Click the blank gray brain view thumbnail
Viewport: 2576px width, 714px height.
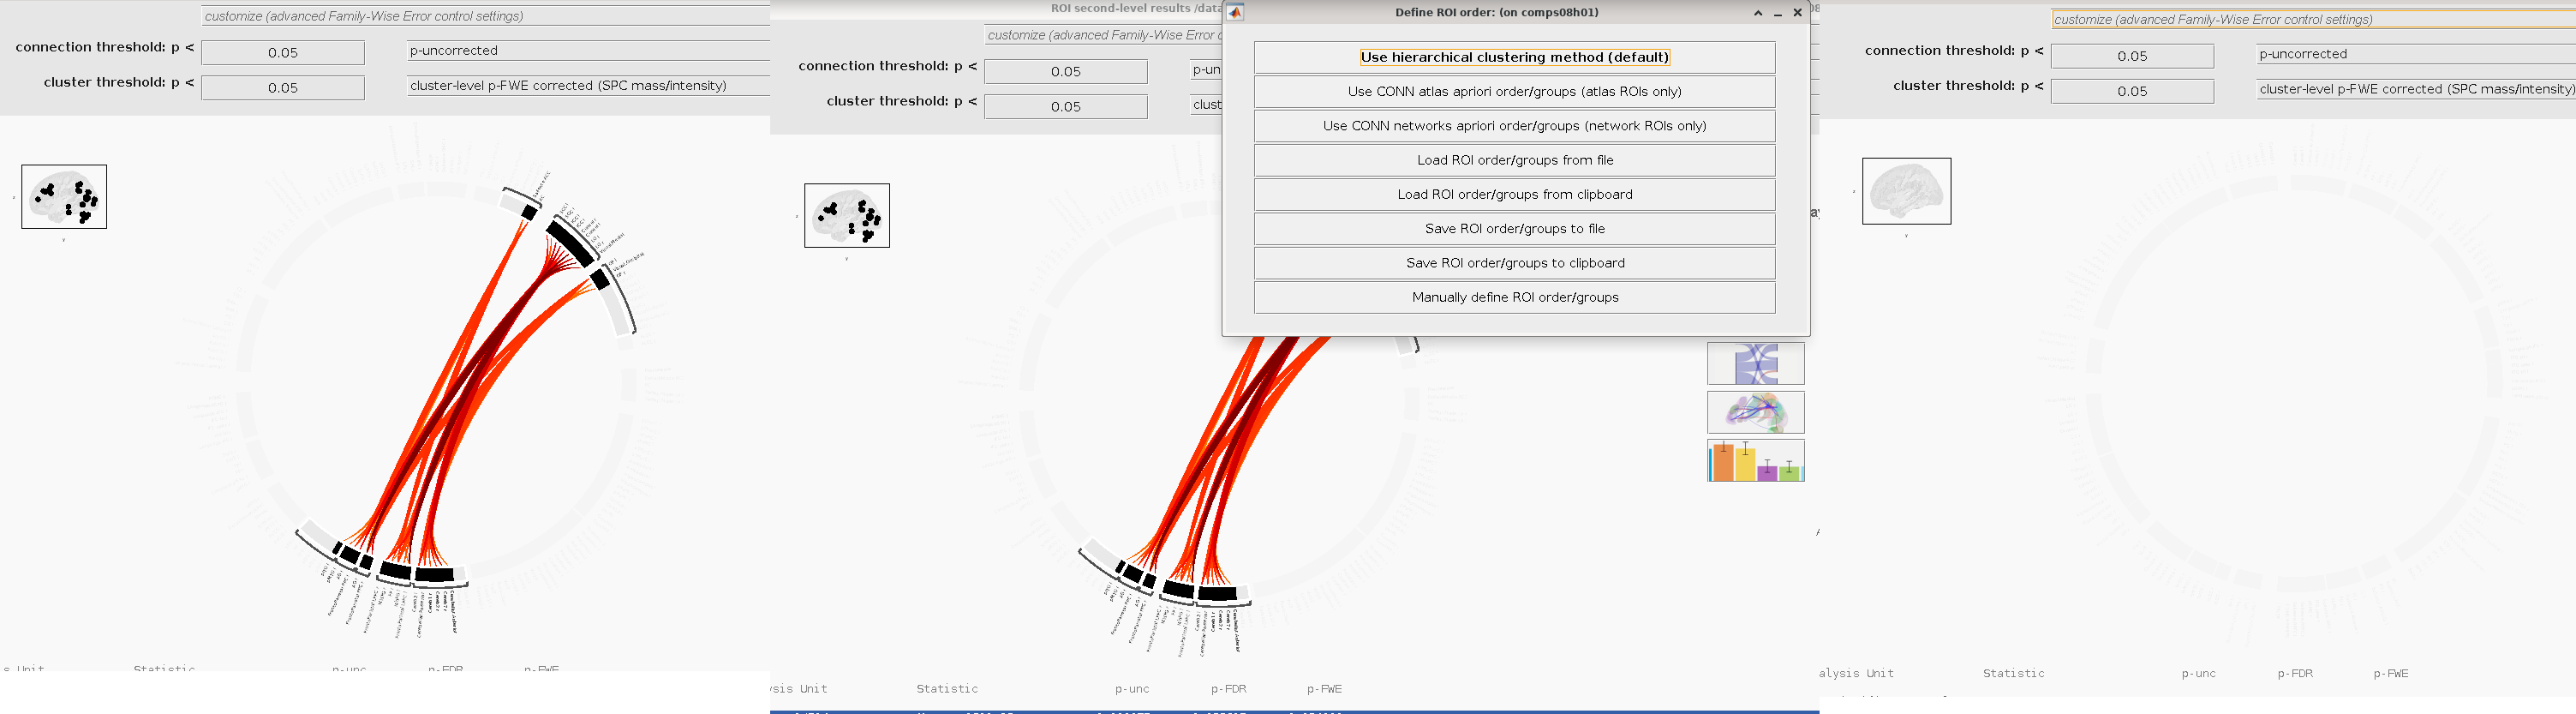[x=1905, y=191]
